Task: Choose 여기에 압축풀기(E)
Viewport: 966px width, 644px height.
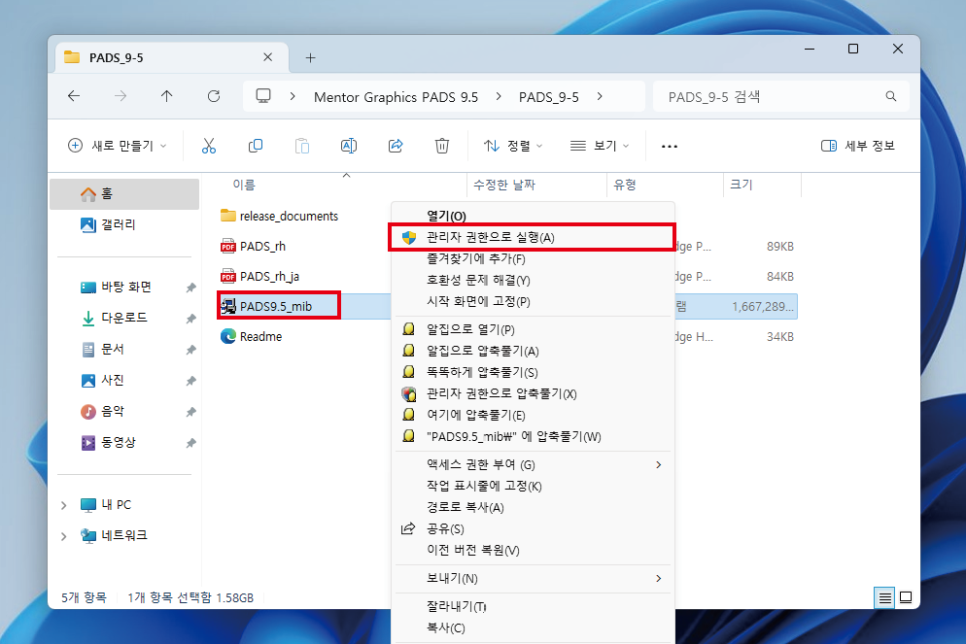Action: [x=534, y=415]
